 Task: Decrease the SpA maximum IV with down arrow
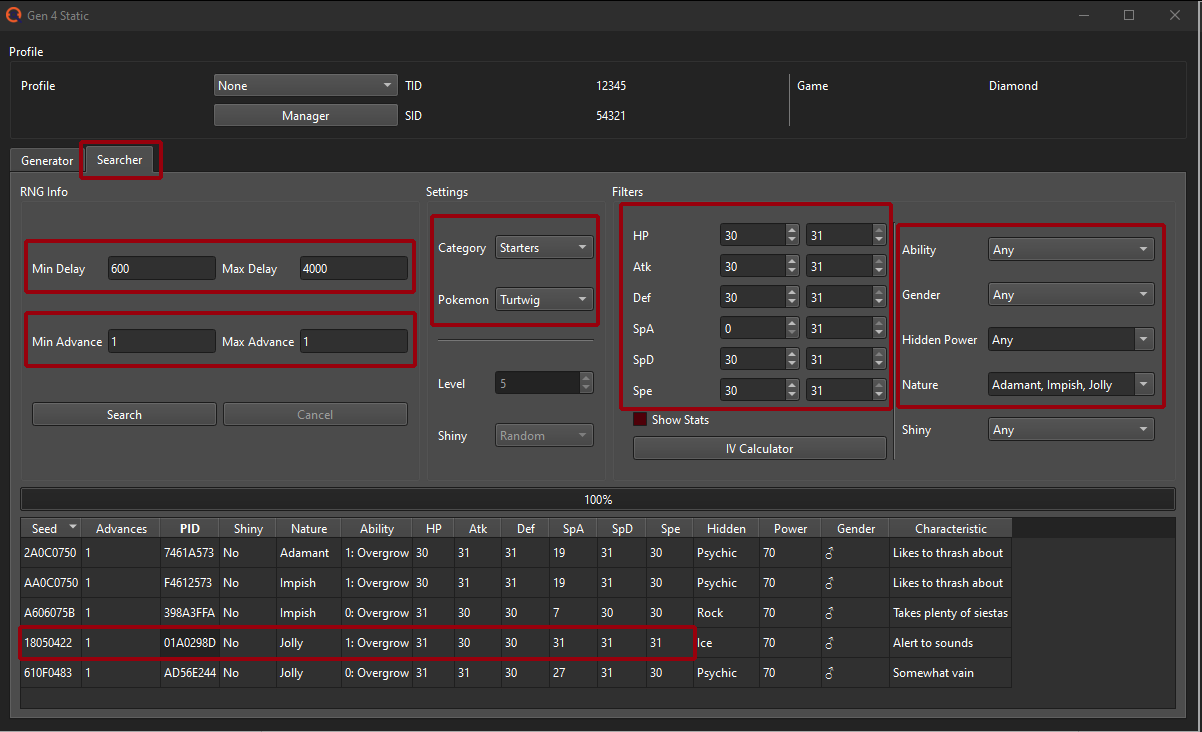pos(879,334)
